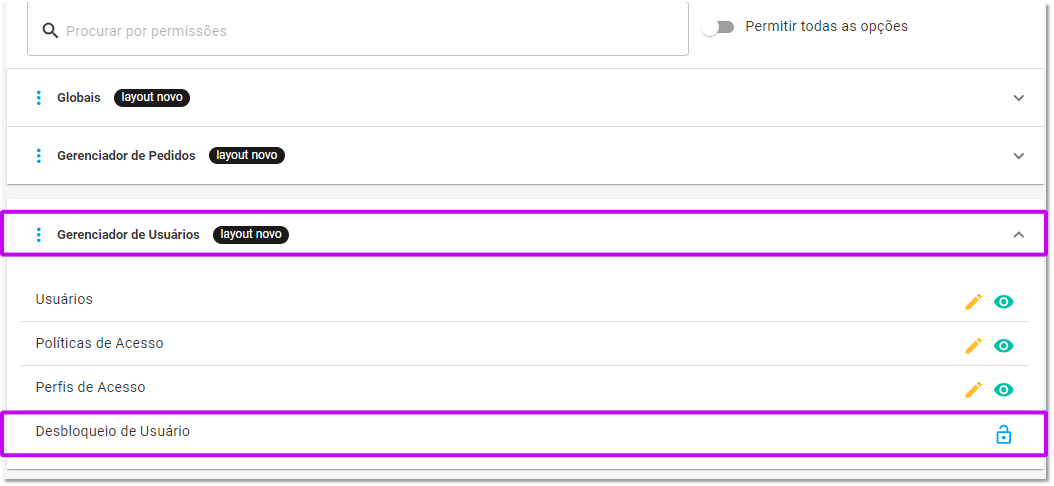Click the Gerenciador de Usuários title
The height and width of the screenshot is (486, 1054).
(x=128, y=235)
